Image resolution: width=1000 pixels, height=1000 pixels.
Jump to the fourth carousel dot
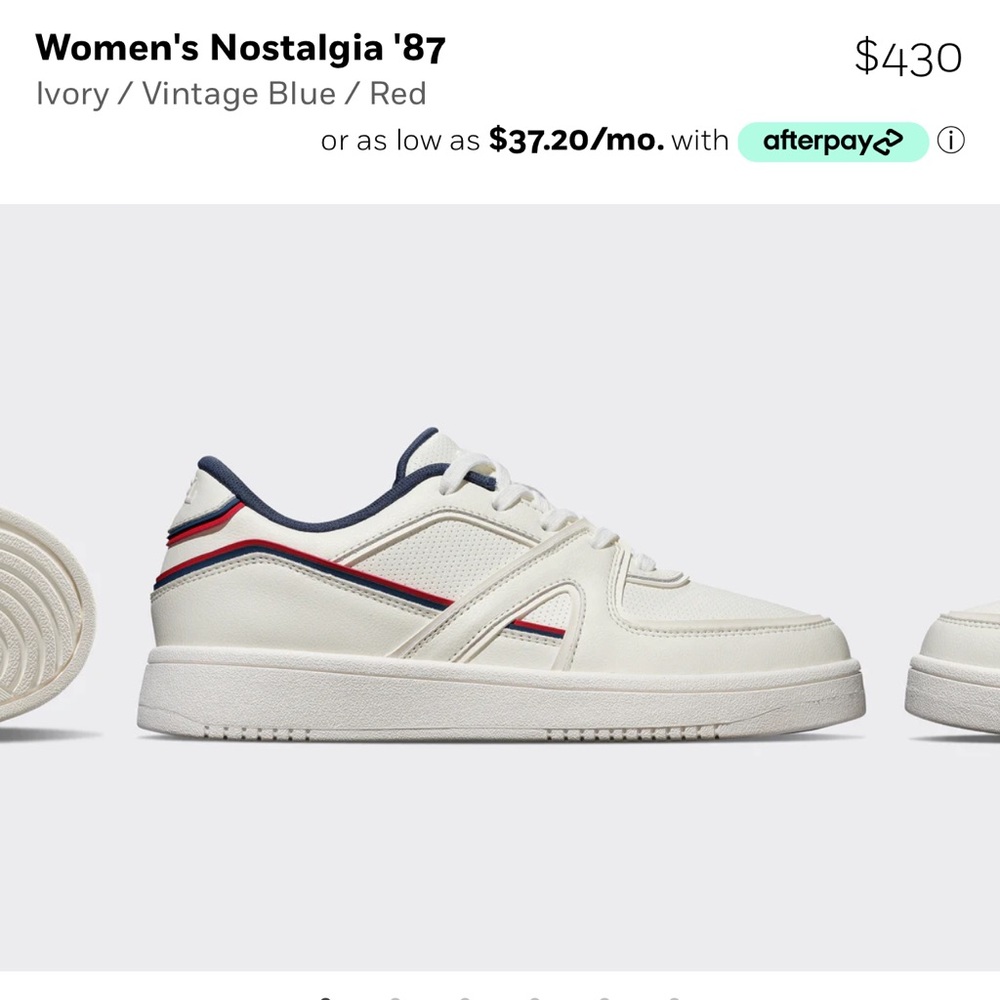pos(534,997)
